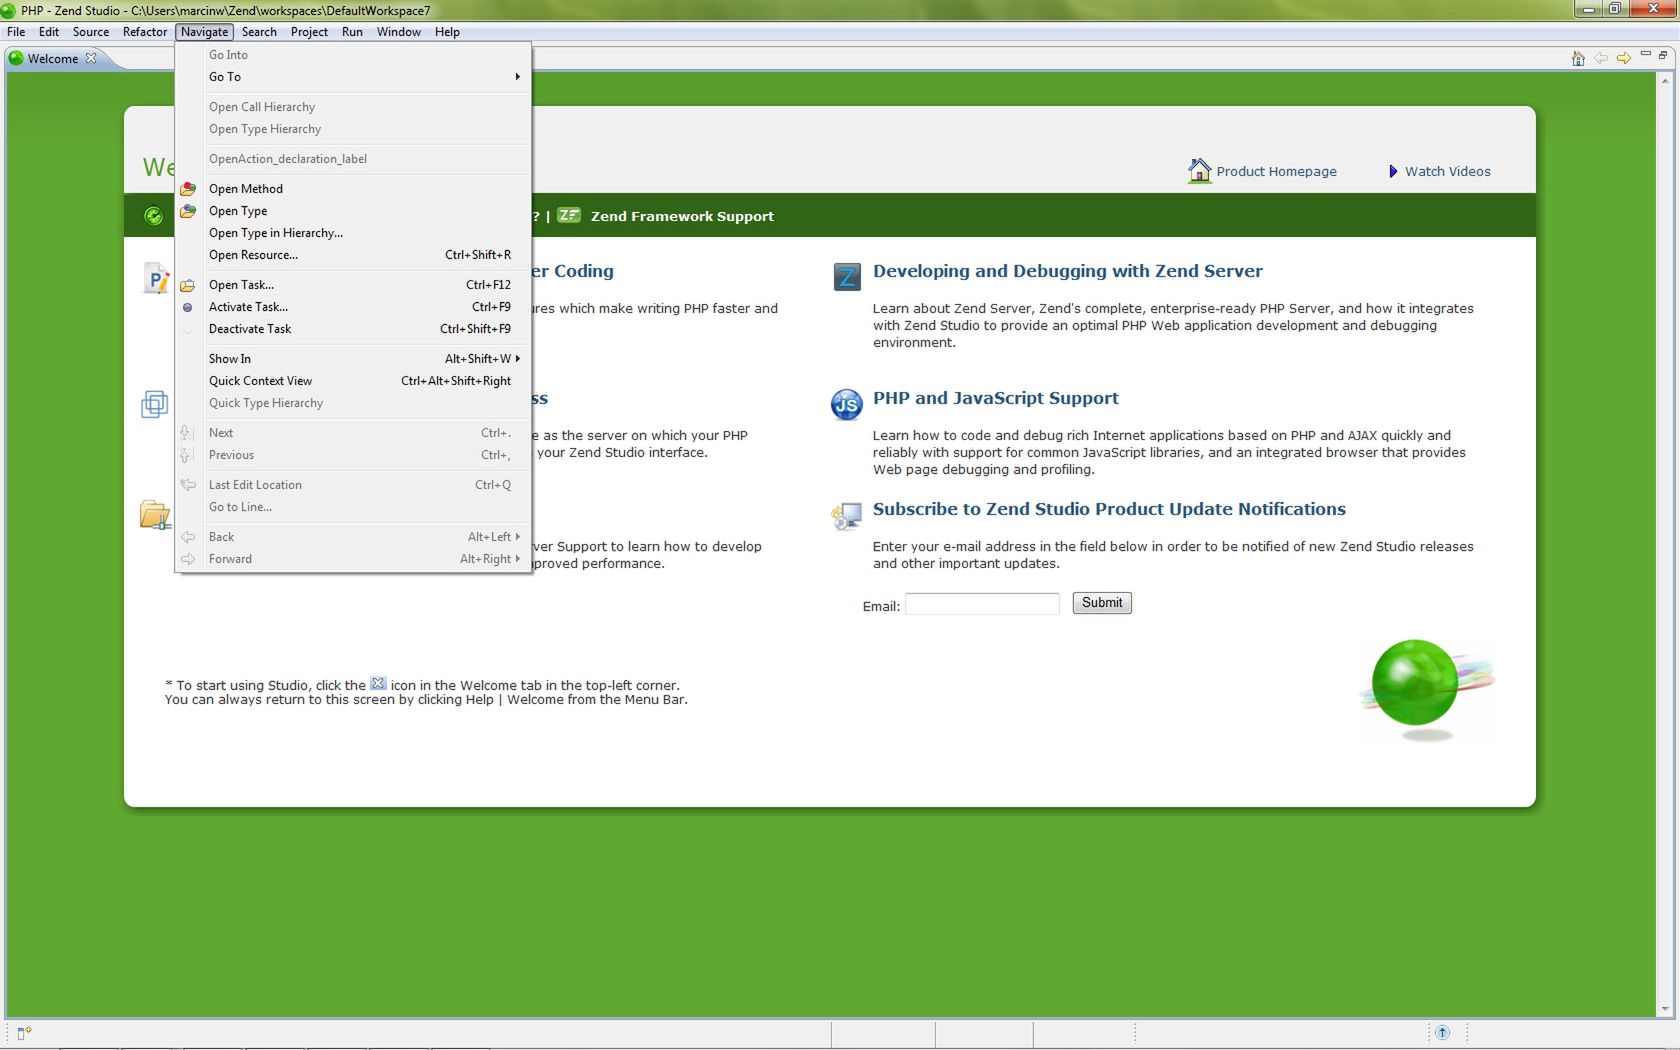
Task: Open the Help menu
Action: (447, 32)
